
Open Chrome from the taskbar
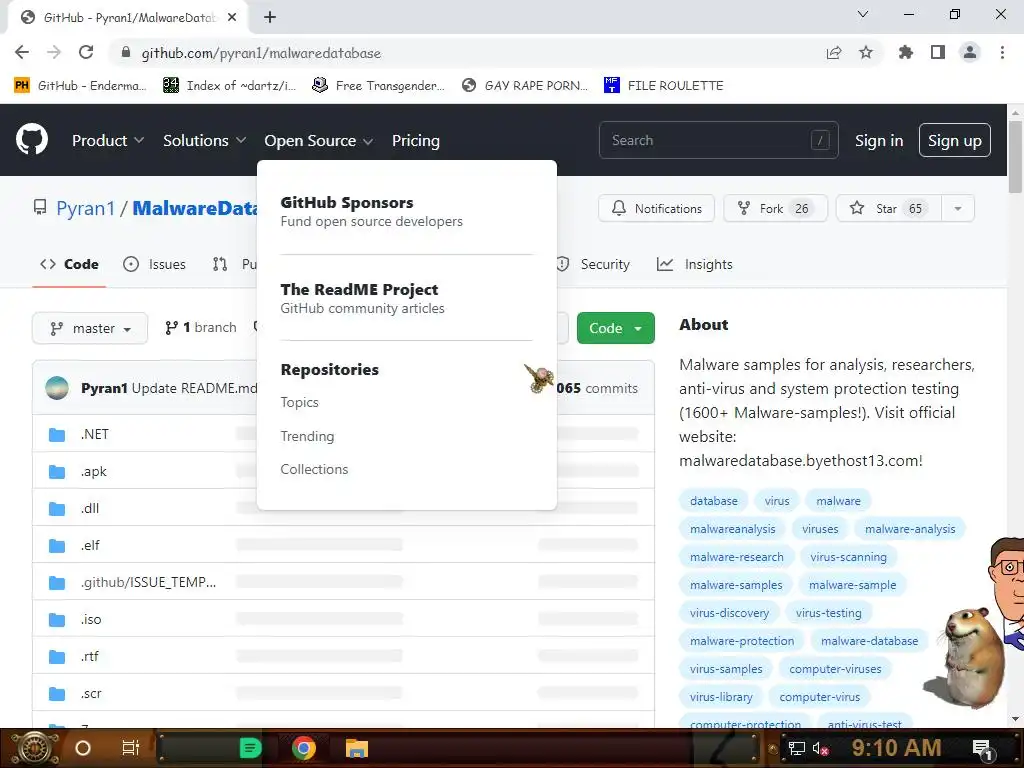(304, 748)
